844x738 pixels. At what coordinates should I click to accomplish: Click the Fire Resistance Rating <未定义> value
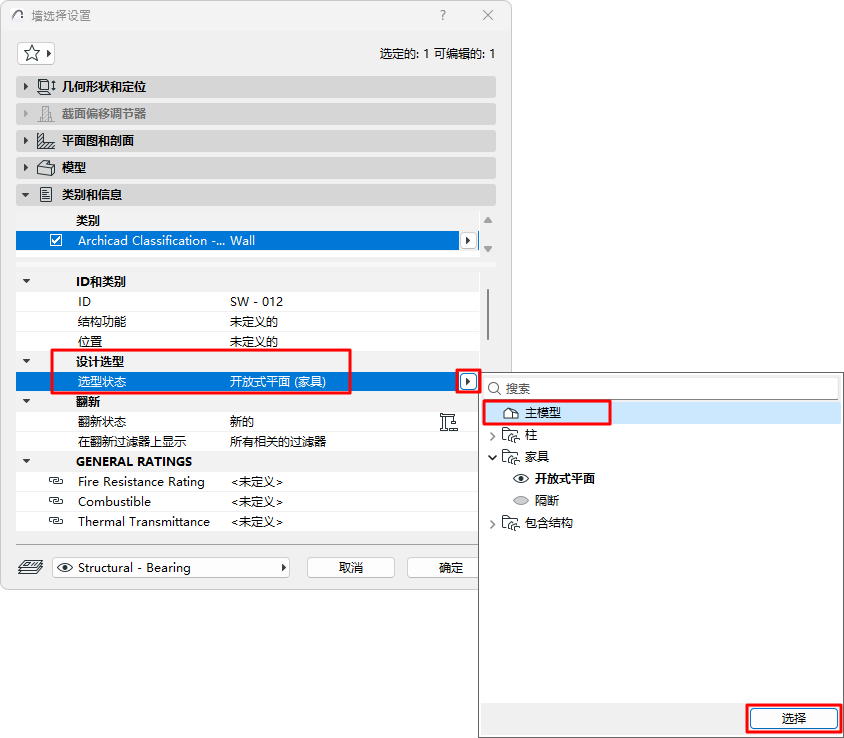257,482
